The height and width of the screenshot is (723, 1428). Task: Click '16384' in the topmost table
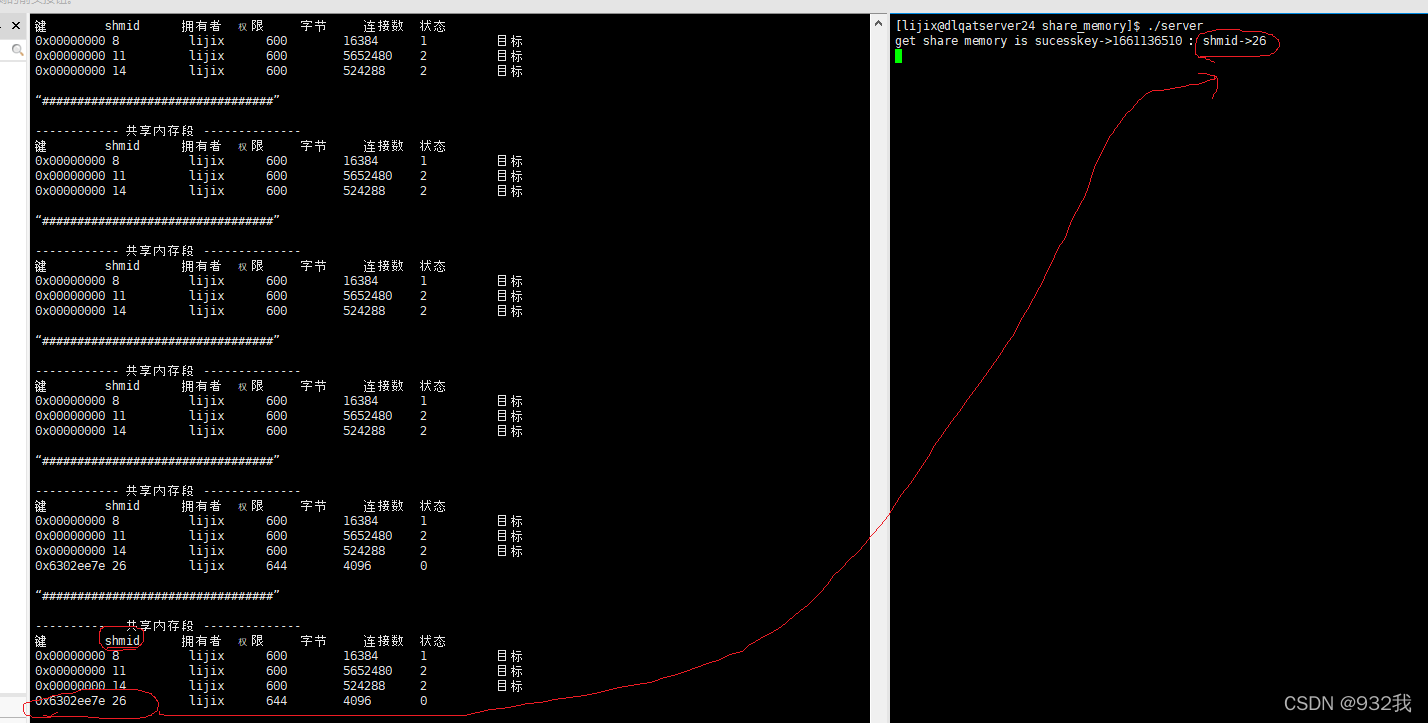(x=360, y=41)
